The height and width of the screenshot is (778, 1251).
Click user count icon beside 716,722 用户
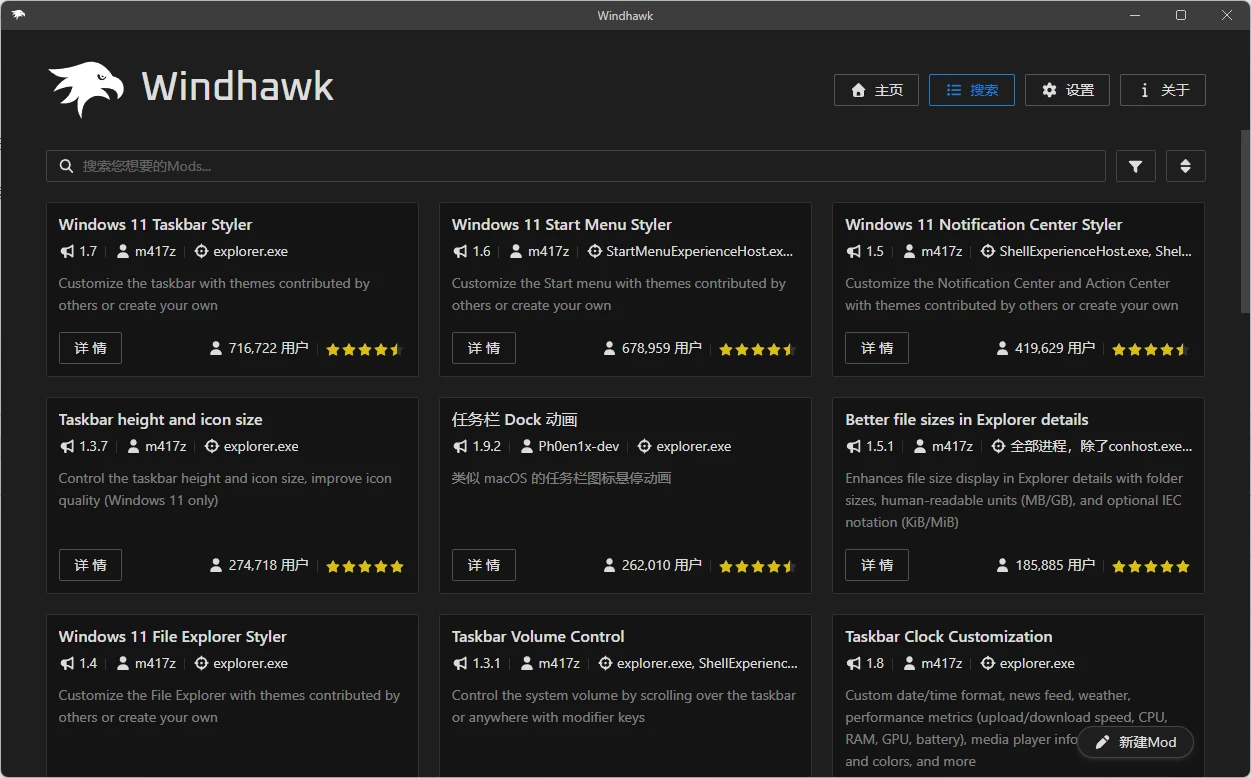click(216, 348)
